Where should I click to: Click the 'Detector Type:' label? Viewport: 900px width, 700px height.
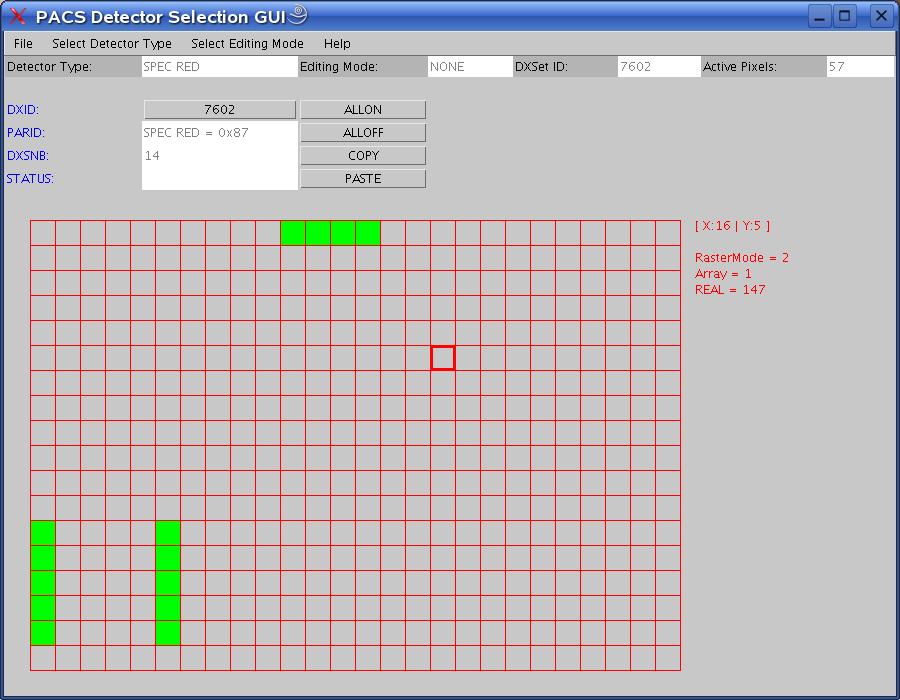pyautogui.click(x=49, y=67)
